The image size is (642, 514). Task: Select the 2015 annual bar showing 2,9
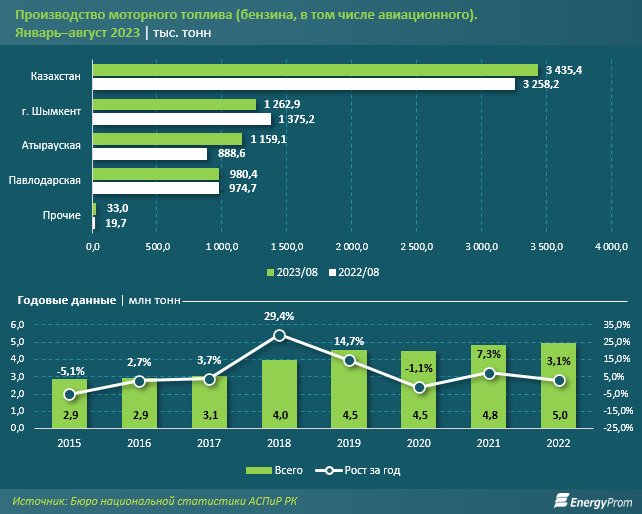click(70, 403)
